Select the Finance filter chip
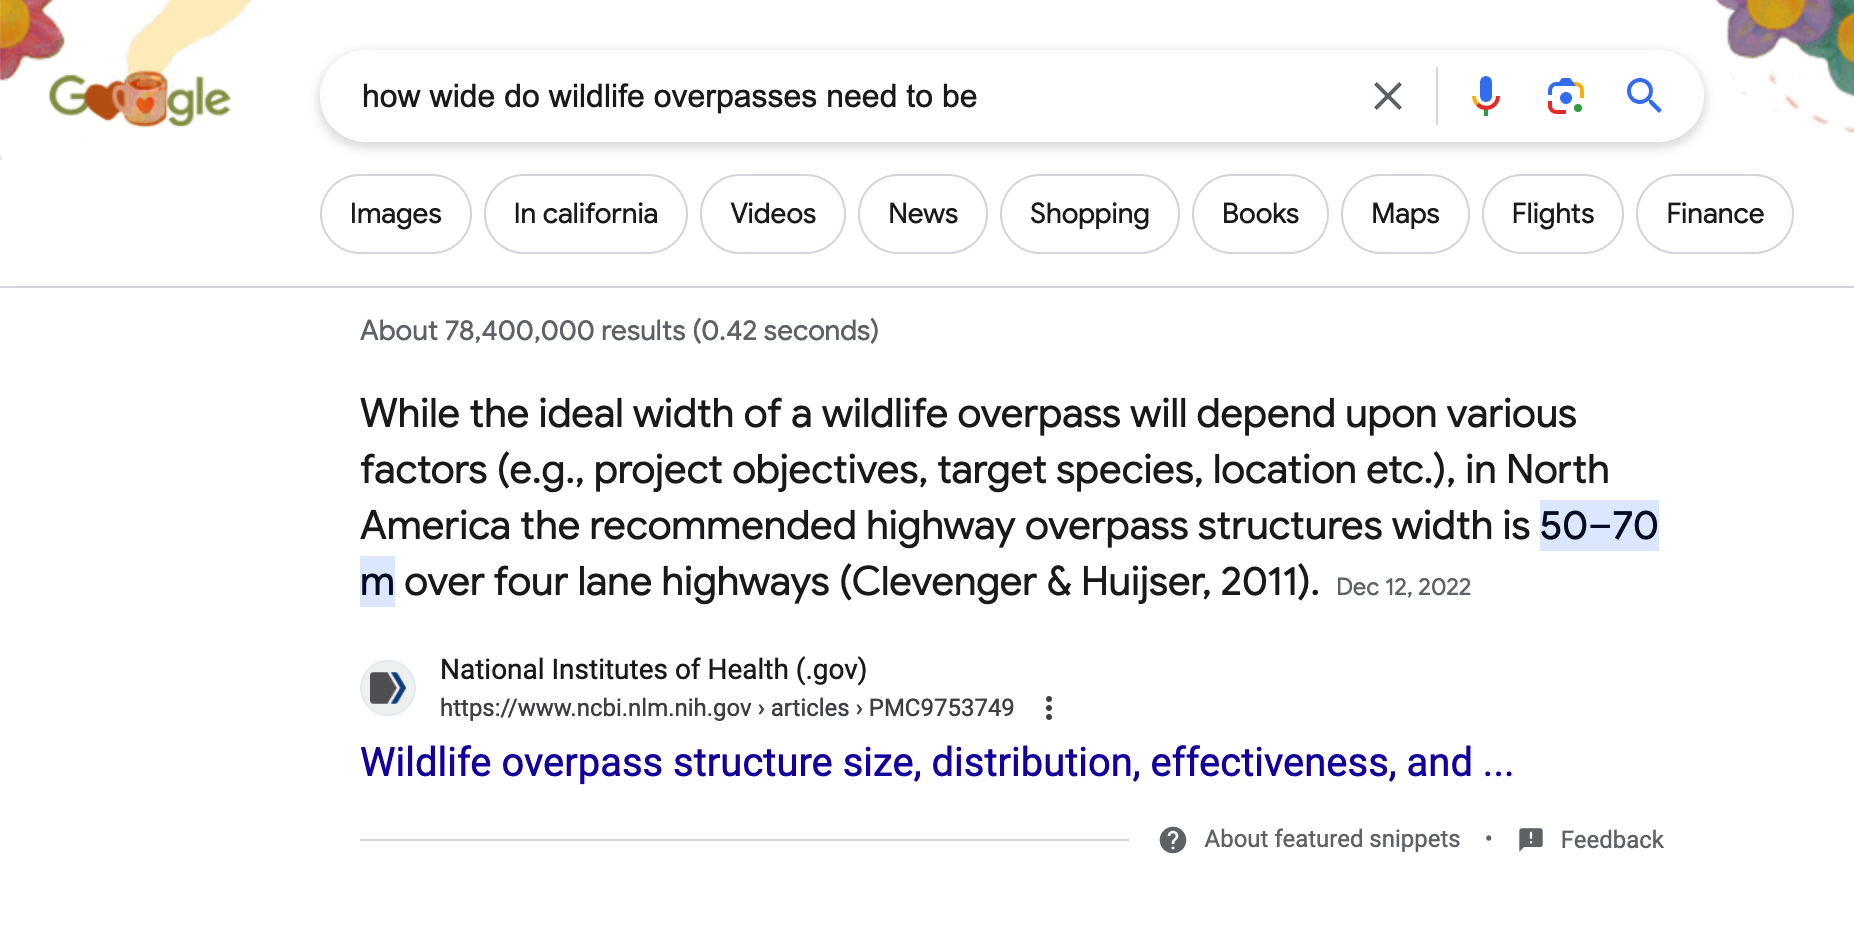The height and width of the screenshot is (926, 1854). [1714, 214]
